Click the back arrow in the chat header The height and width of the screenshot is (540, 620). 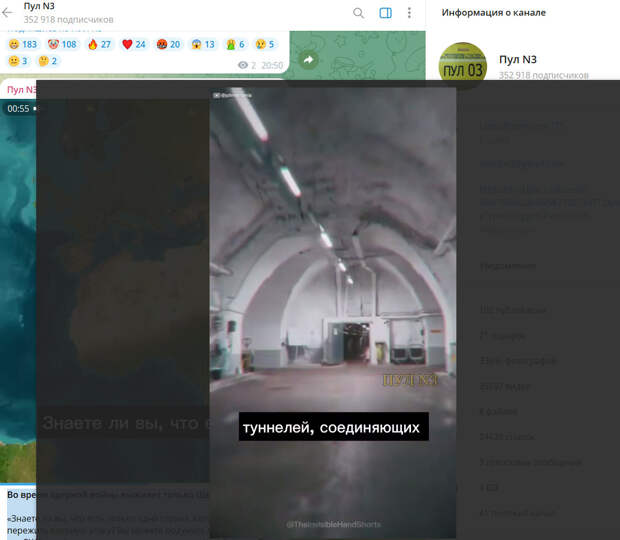pyautogui.click(x=7, y=13)
